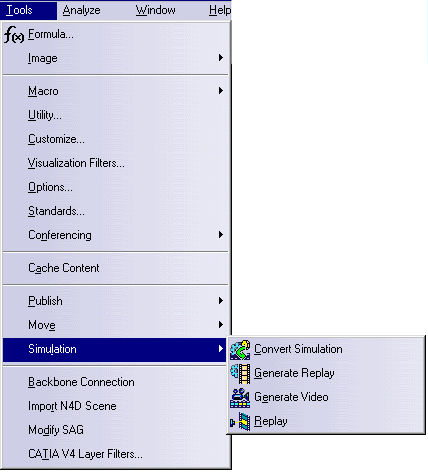Click the Generate Video camera icon
Viewport: 428px width, 472px height.
[x=240, y=398]
